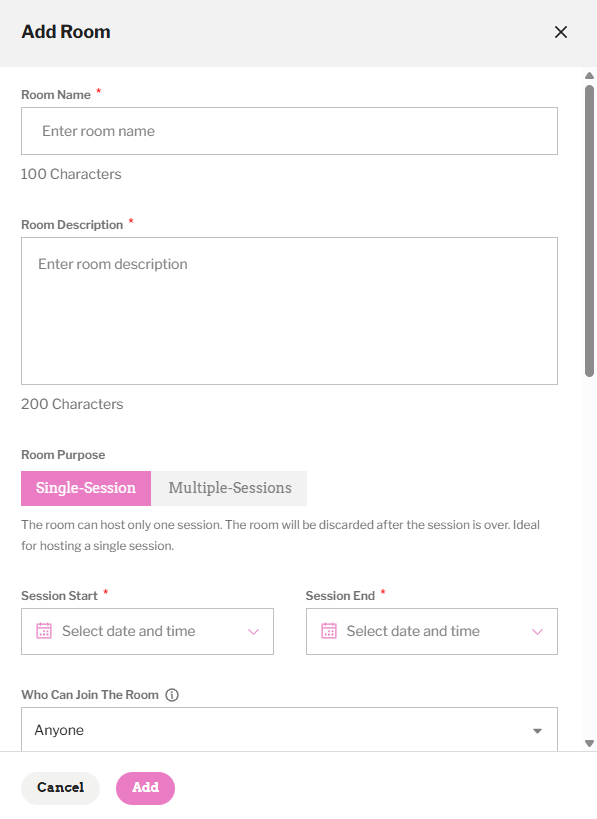This screenshot has width=597, height=819.
Task: Click the Session End calendar icon
Action: [329, 631]
